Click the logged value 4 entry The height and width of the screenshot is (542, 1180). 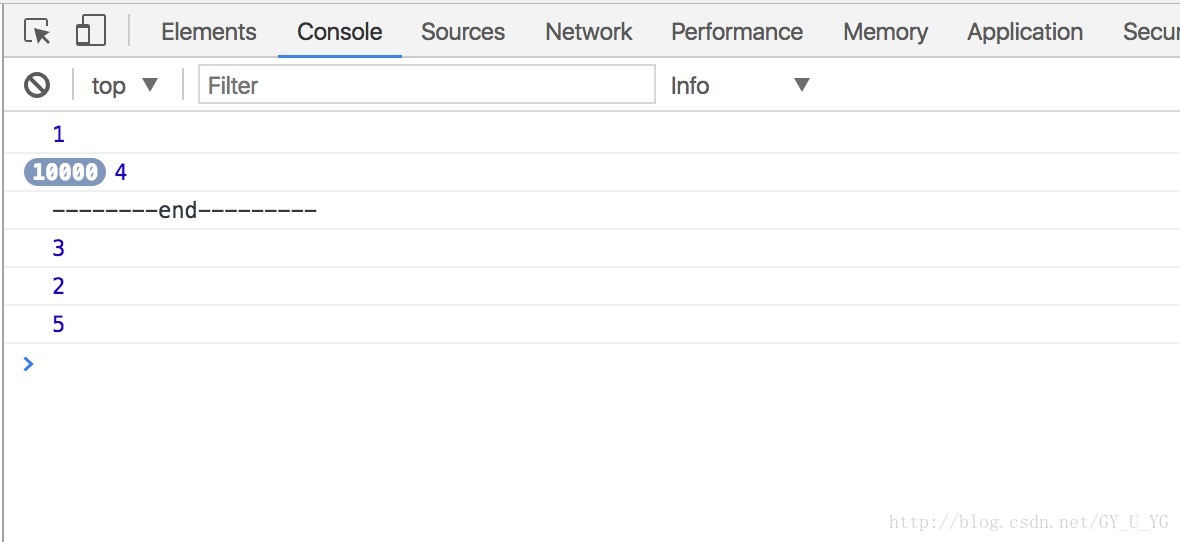pos(120,172)
